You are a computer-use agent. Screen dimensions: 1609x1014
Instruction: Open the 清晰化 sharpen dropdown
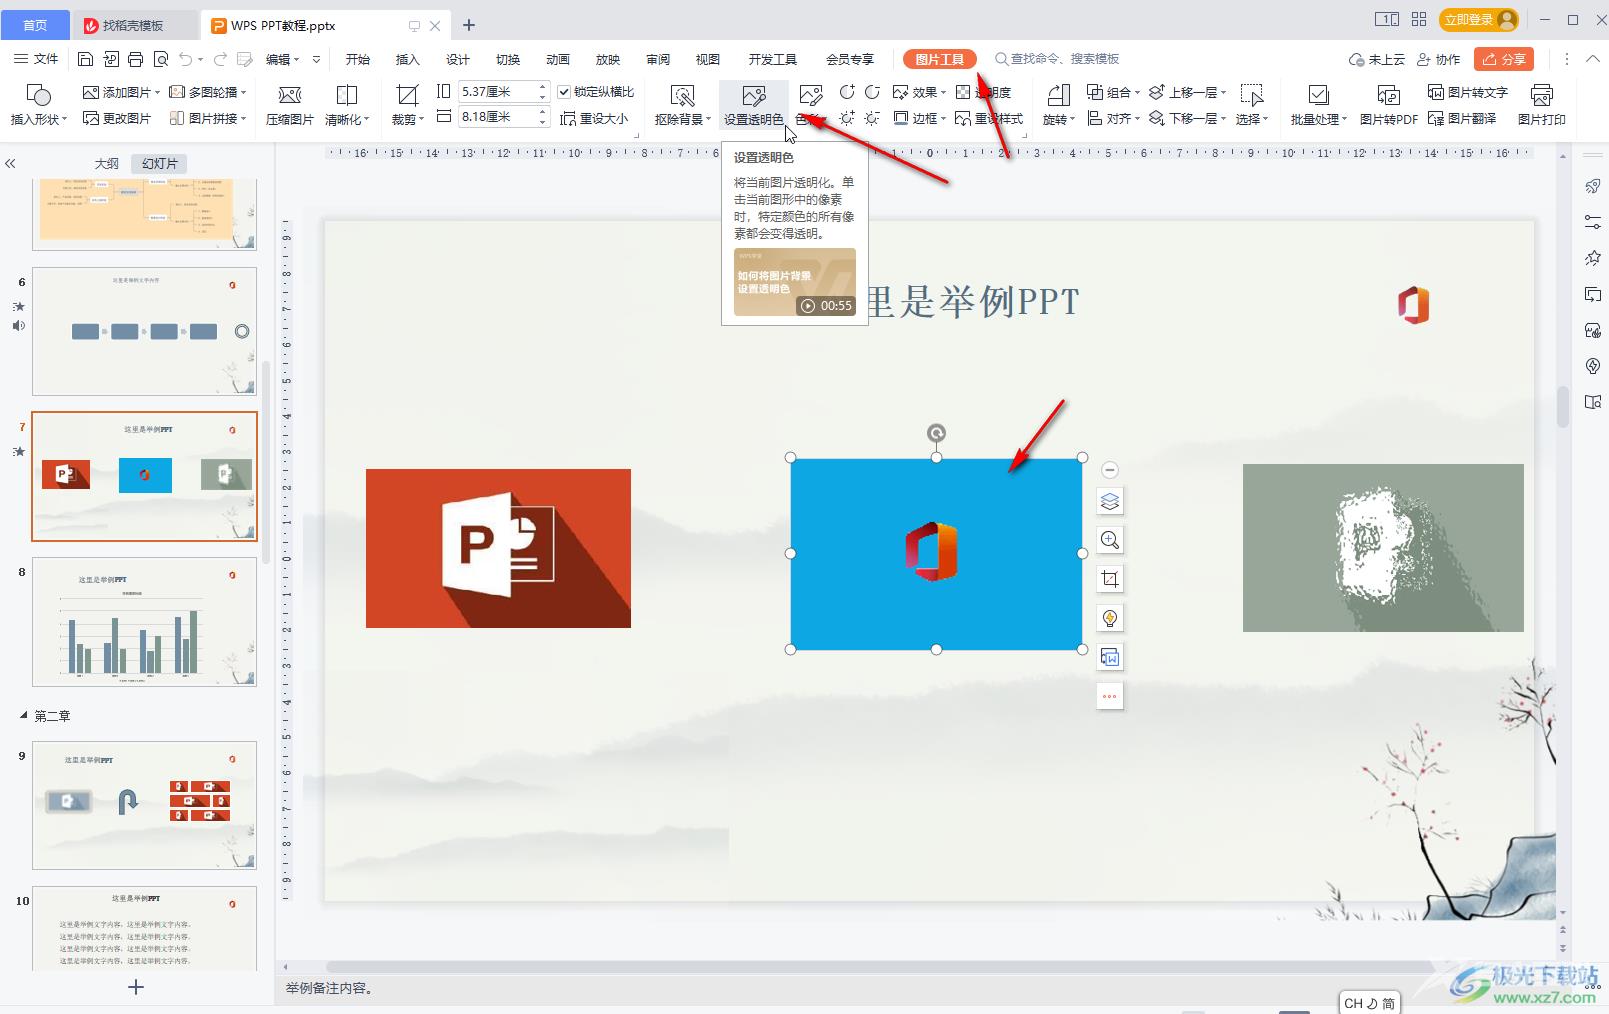pyautogui.click(x=347, y=105)
